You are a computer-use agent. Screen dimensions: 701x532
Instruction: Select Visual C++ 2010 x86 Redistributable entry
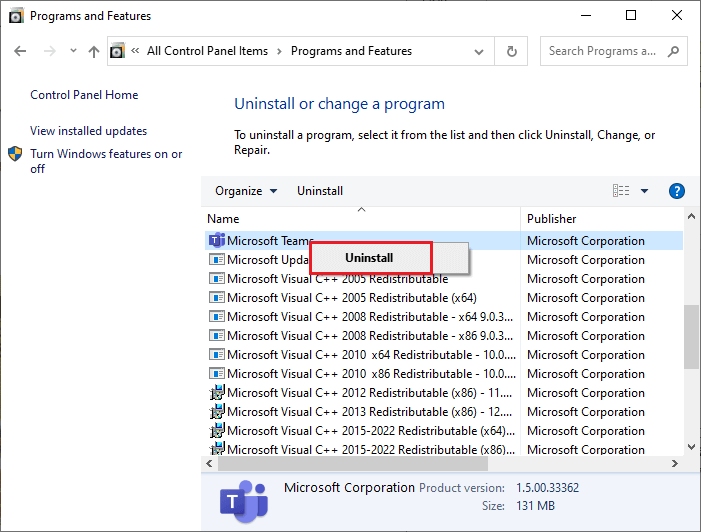[371, 374]
